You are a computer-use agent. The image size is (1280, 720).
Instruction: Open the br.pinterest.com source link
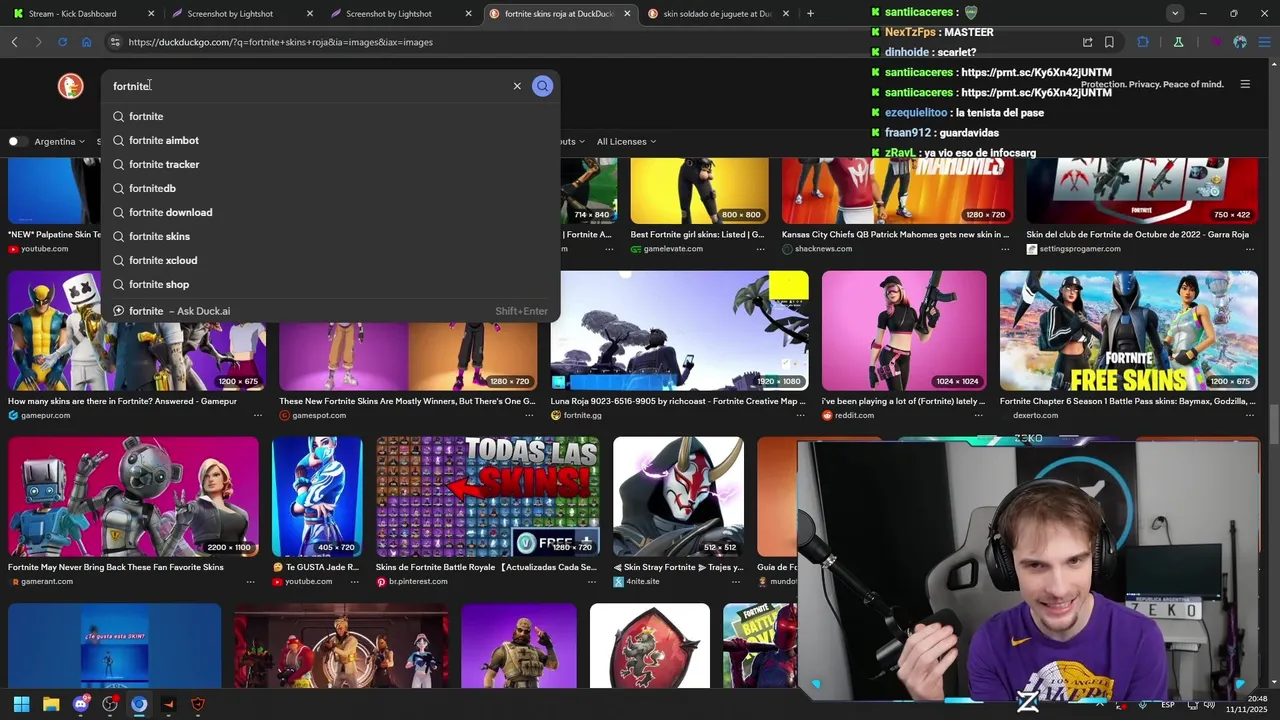(x=418, y=581)
